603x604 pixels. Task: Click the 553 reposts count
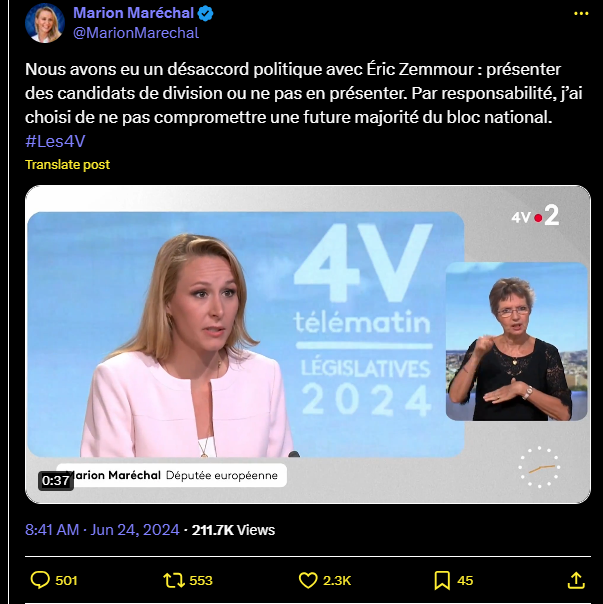201,580
